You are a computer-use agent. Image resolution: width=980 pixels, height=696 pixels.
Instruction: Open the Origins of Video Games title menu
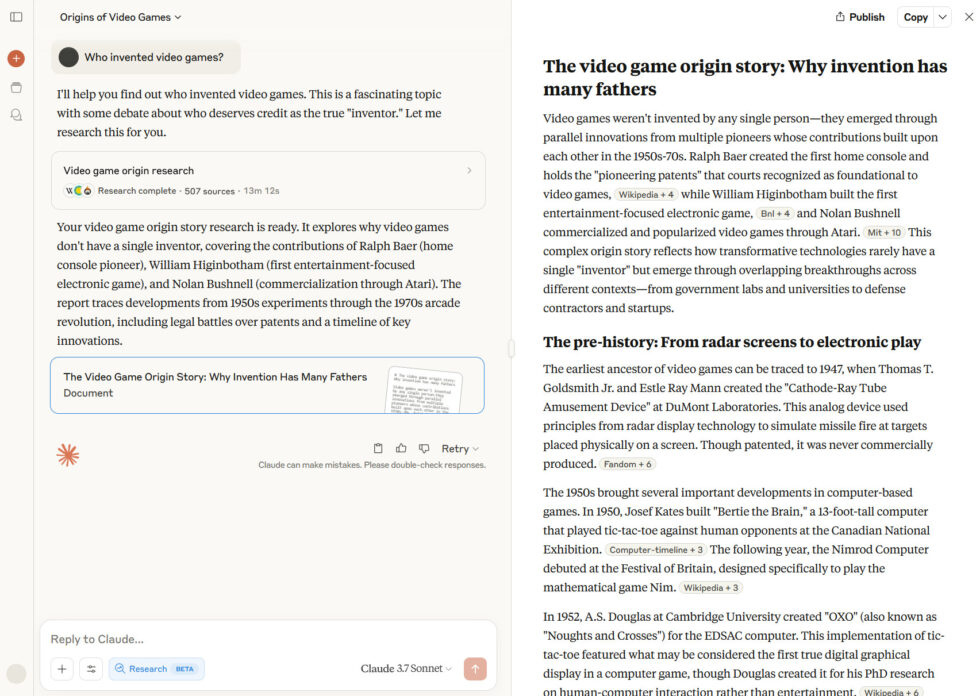pos(120,17)
